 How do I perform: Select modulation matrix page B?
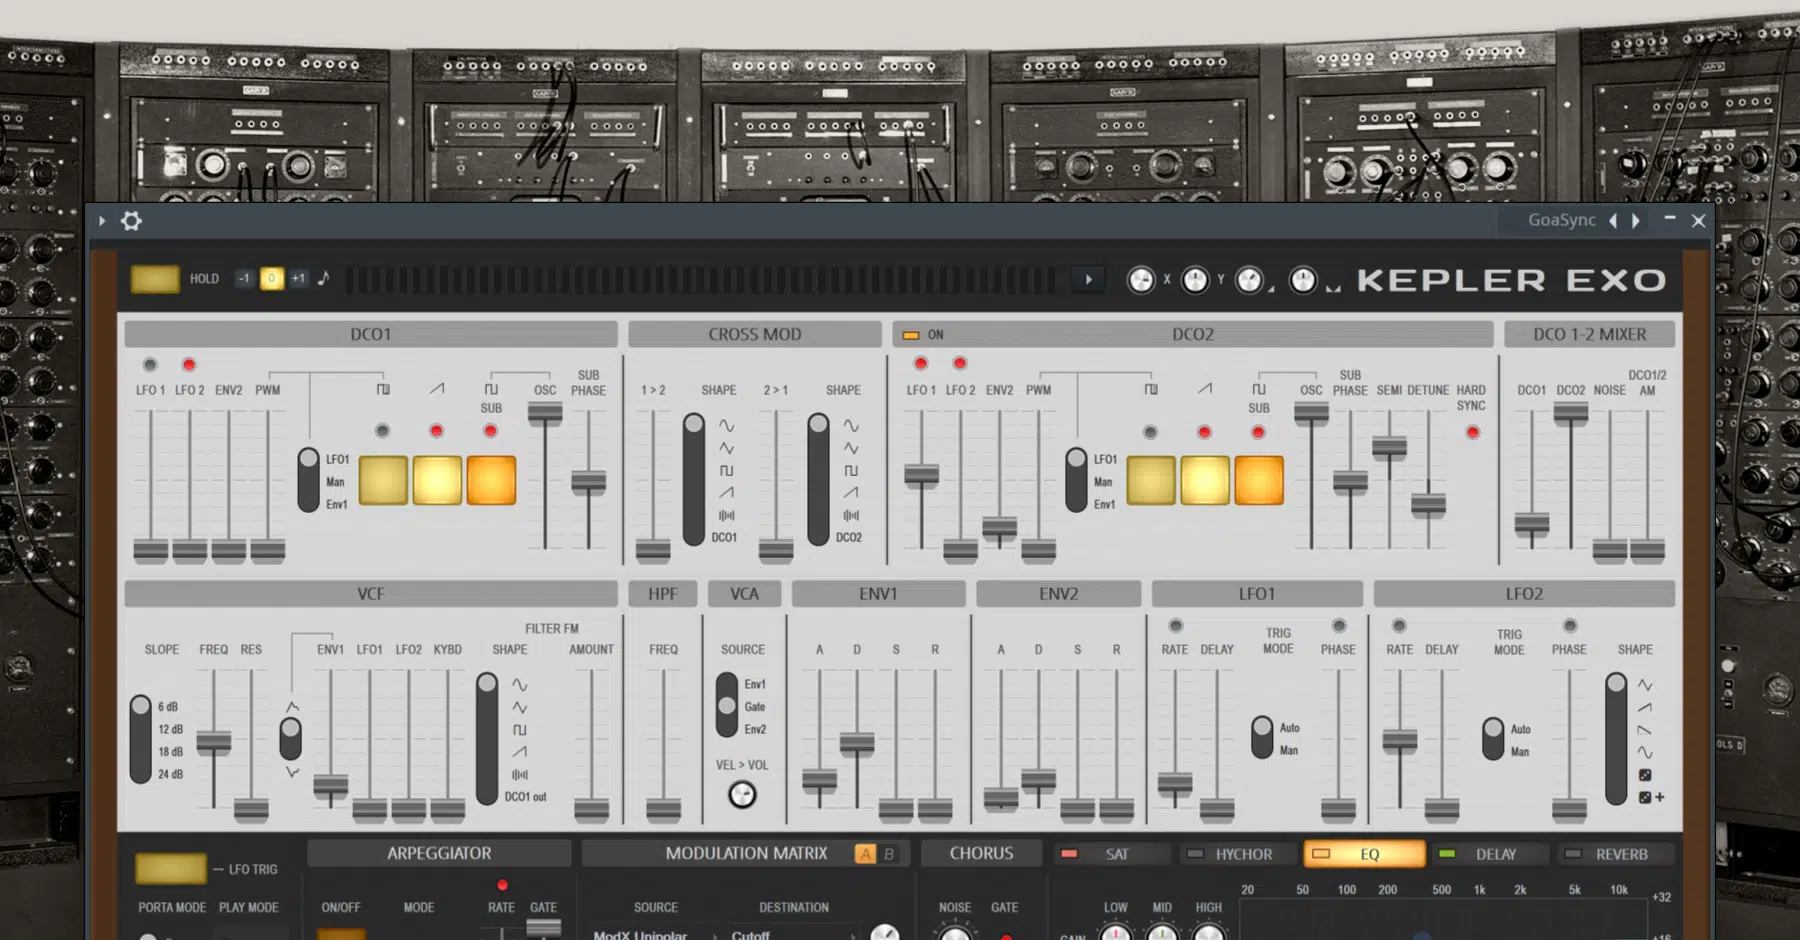click(x=889, y=854)
